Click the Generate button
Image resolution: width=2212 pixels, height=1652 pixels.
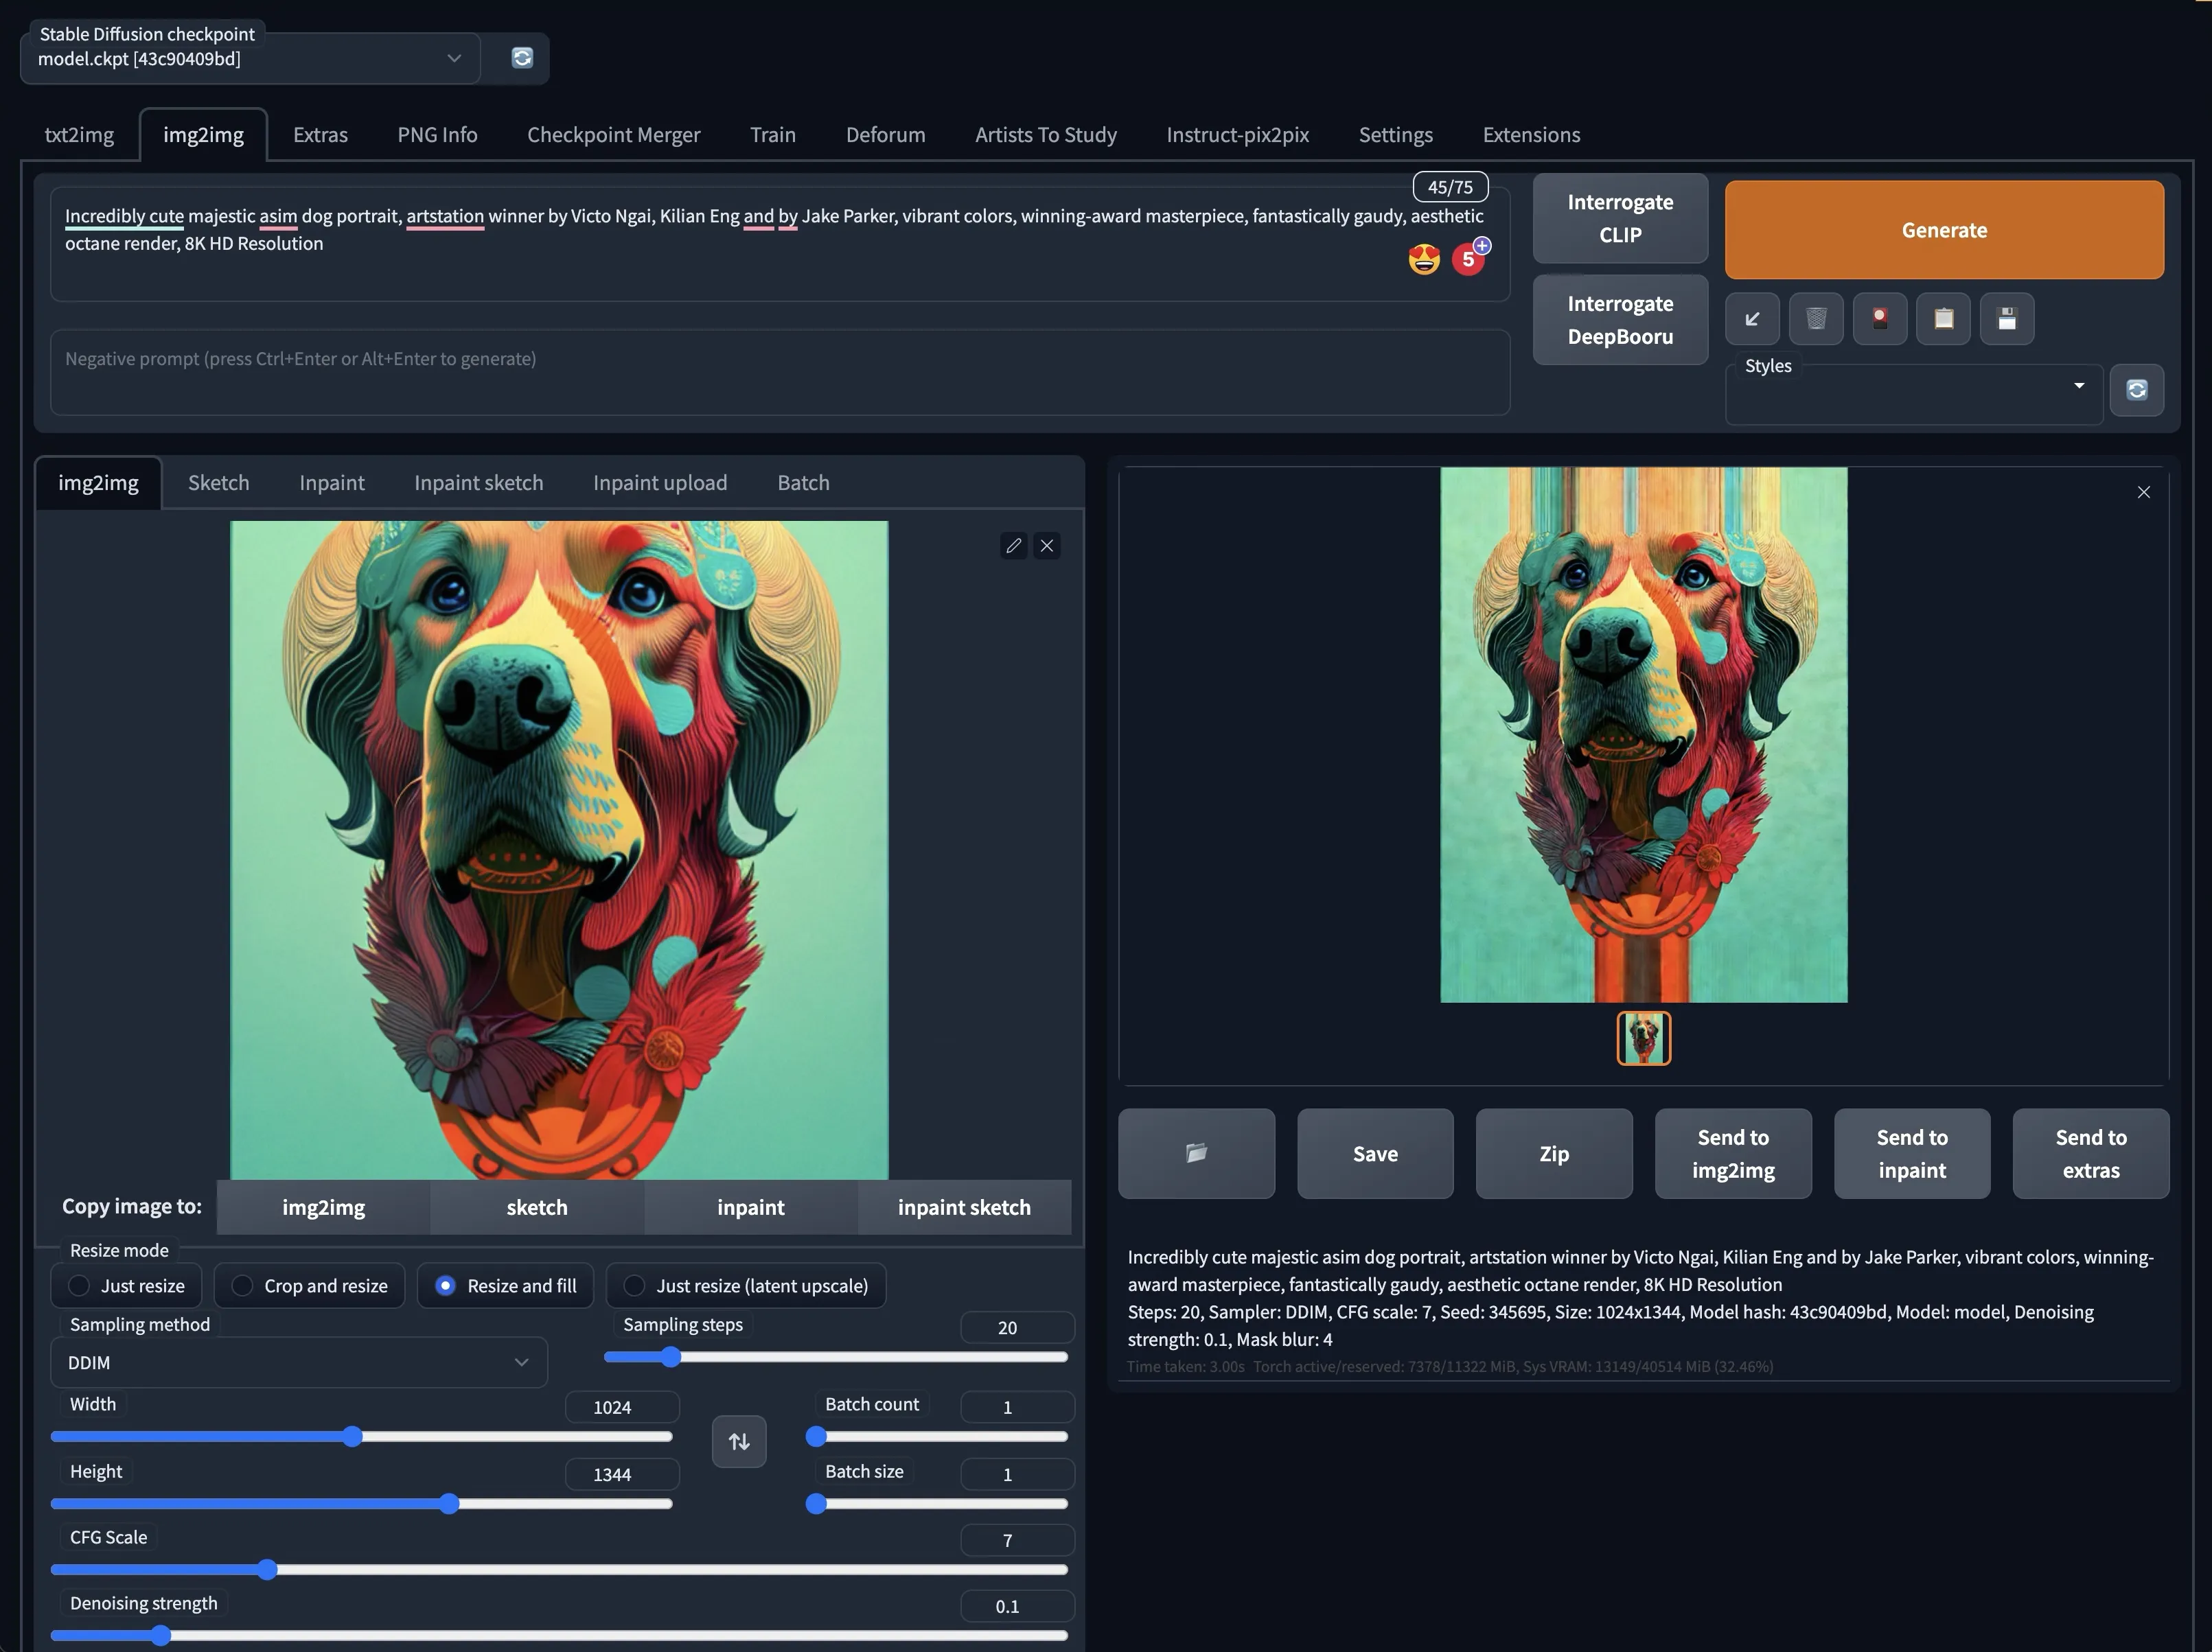1942,229
